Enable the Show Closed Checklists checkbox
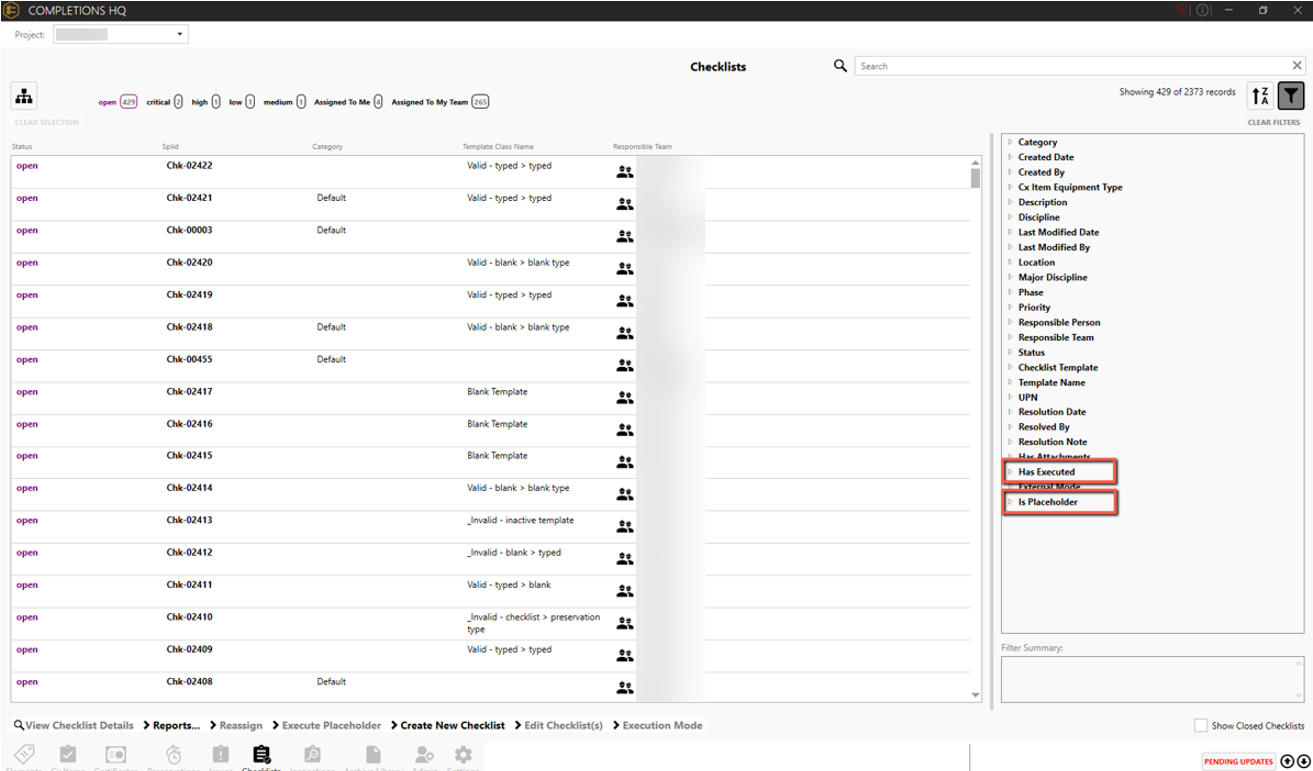Image resolution: width=1313 pixels, height=771 pixels. tap(1200, 726)
